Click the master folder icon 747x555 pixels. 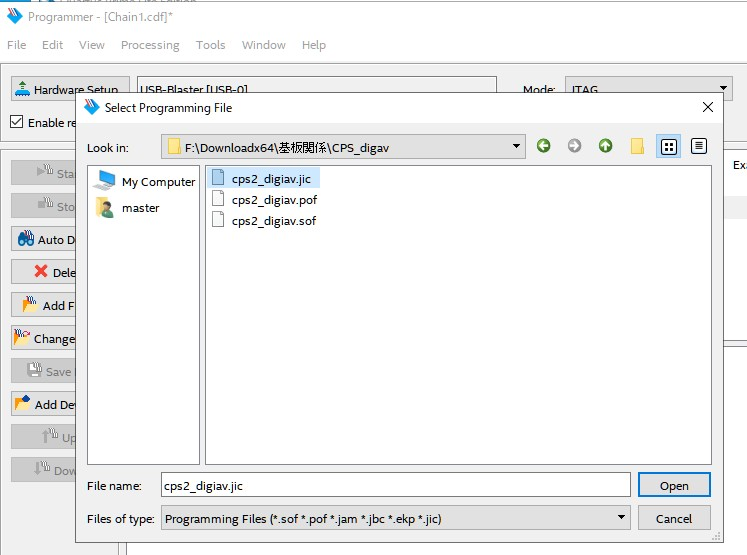click(x=104, y=207)
